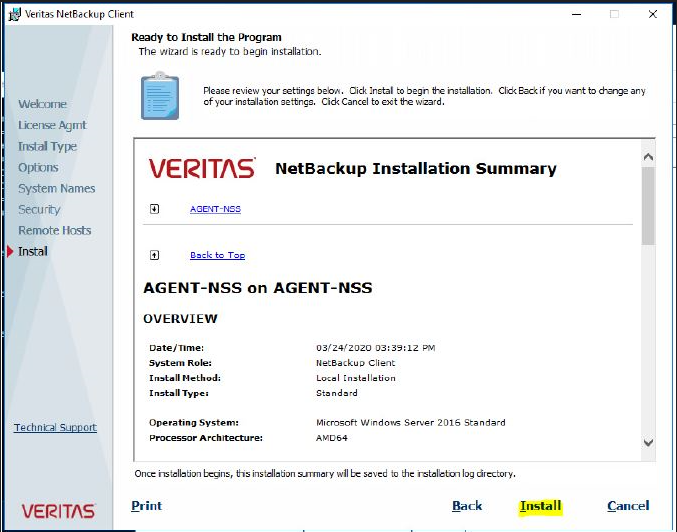The image size is (677, 532).
Task: Close the NetBackup Client window
Action: [x=653, y=14]
